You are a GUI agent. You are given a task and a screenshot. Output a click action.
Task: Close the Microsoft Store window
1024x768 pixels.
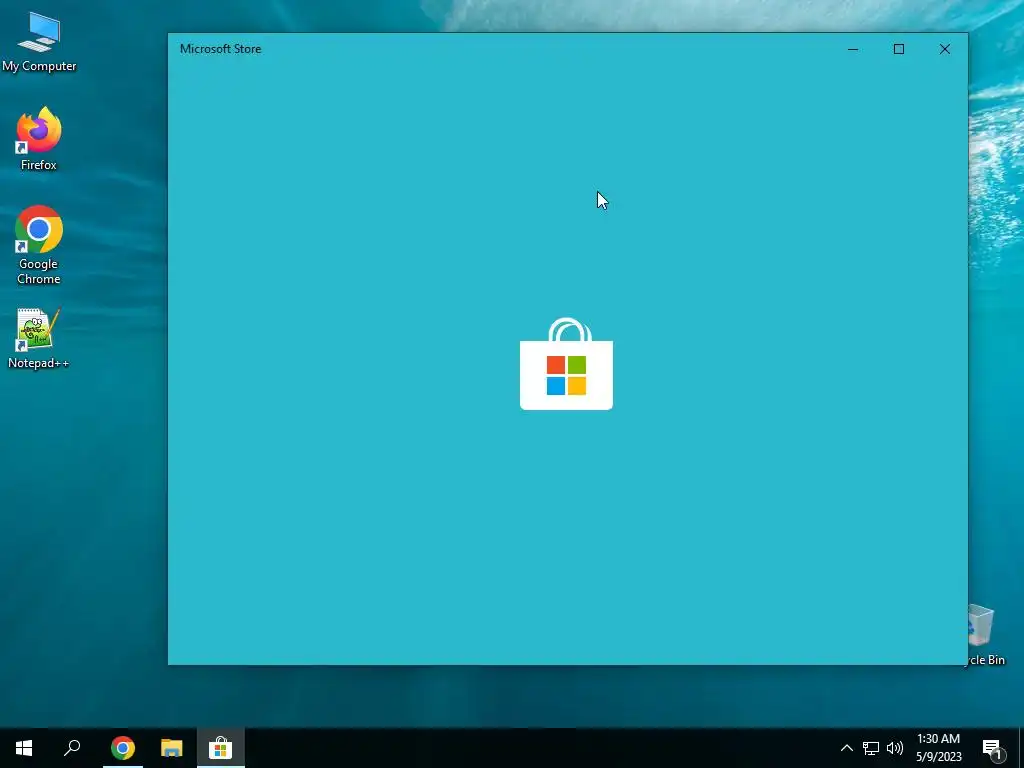(x=944, y=49)
